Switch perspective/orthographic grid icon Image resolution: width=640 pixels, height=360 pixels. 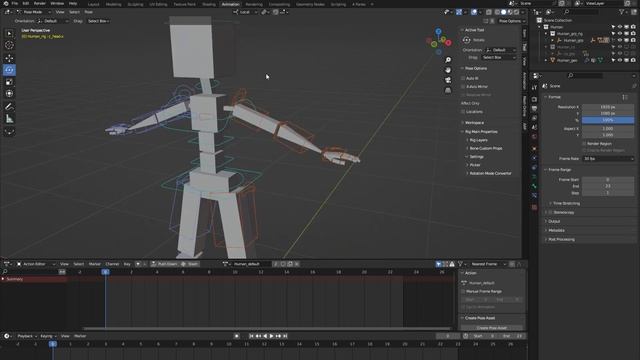[x=448, y=90]
